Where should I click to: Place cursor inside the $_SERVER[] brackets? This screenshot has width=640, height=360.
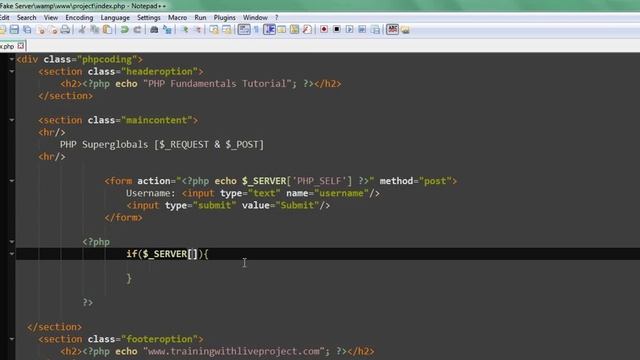pos(193,254)
